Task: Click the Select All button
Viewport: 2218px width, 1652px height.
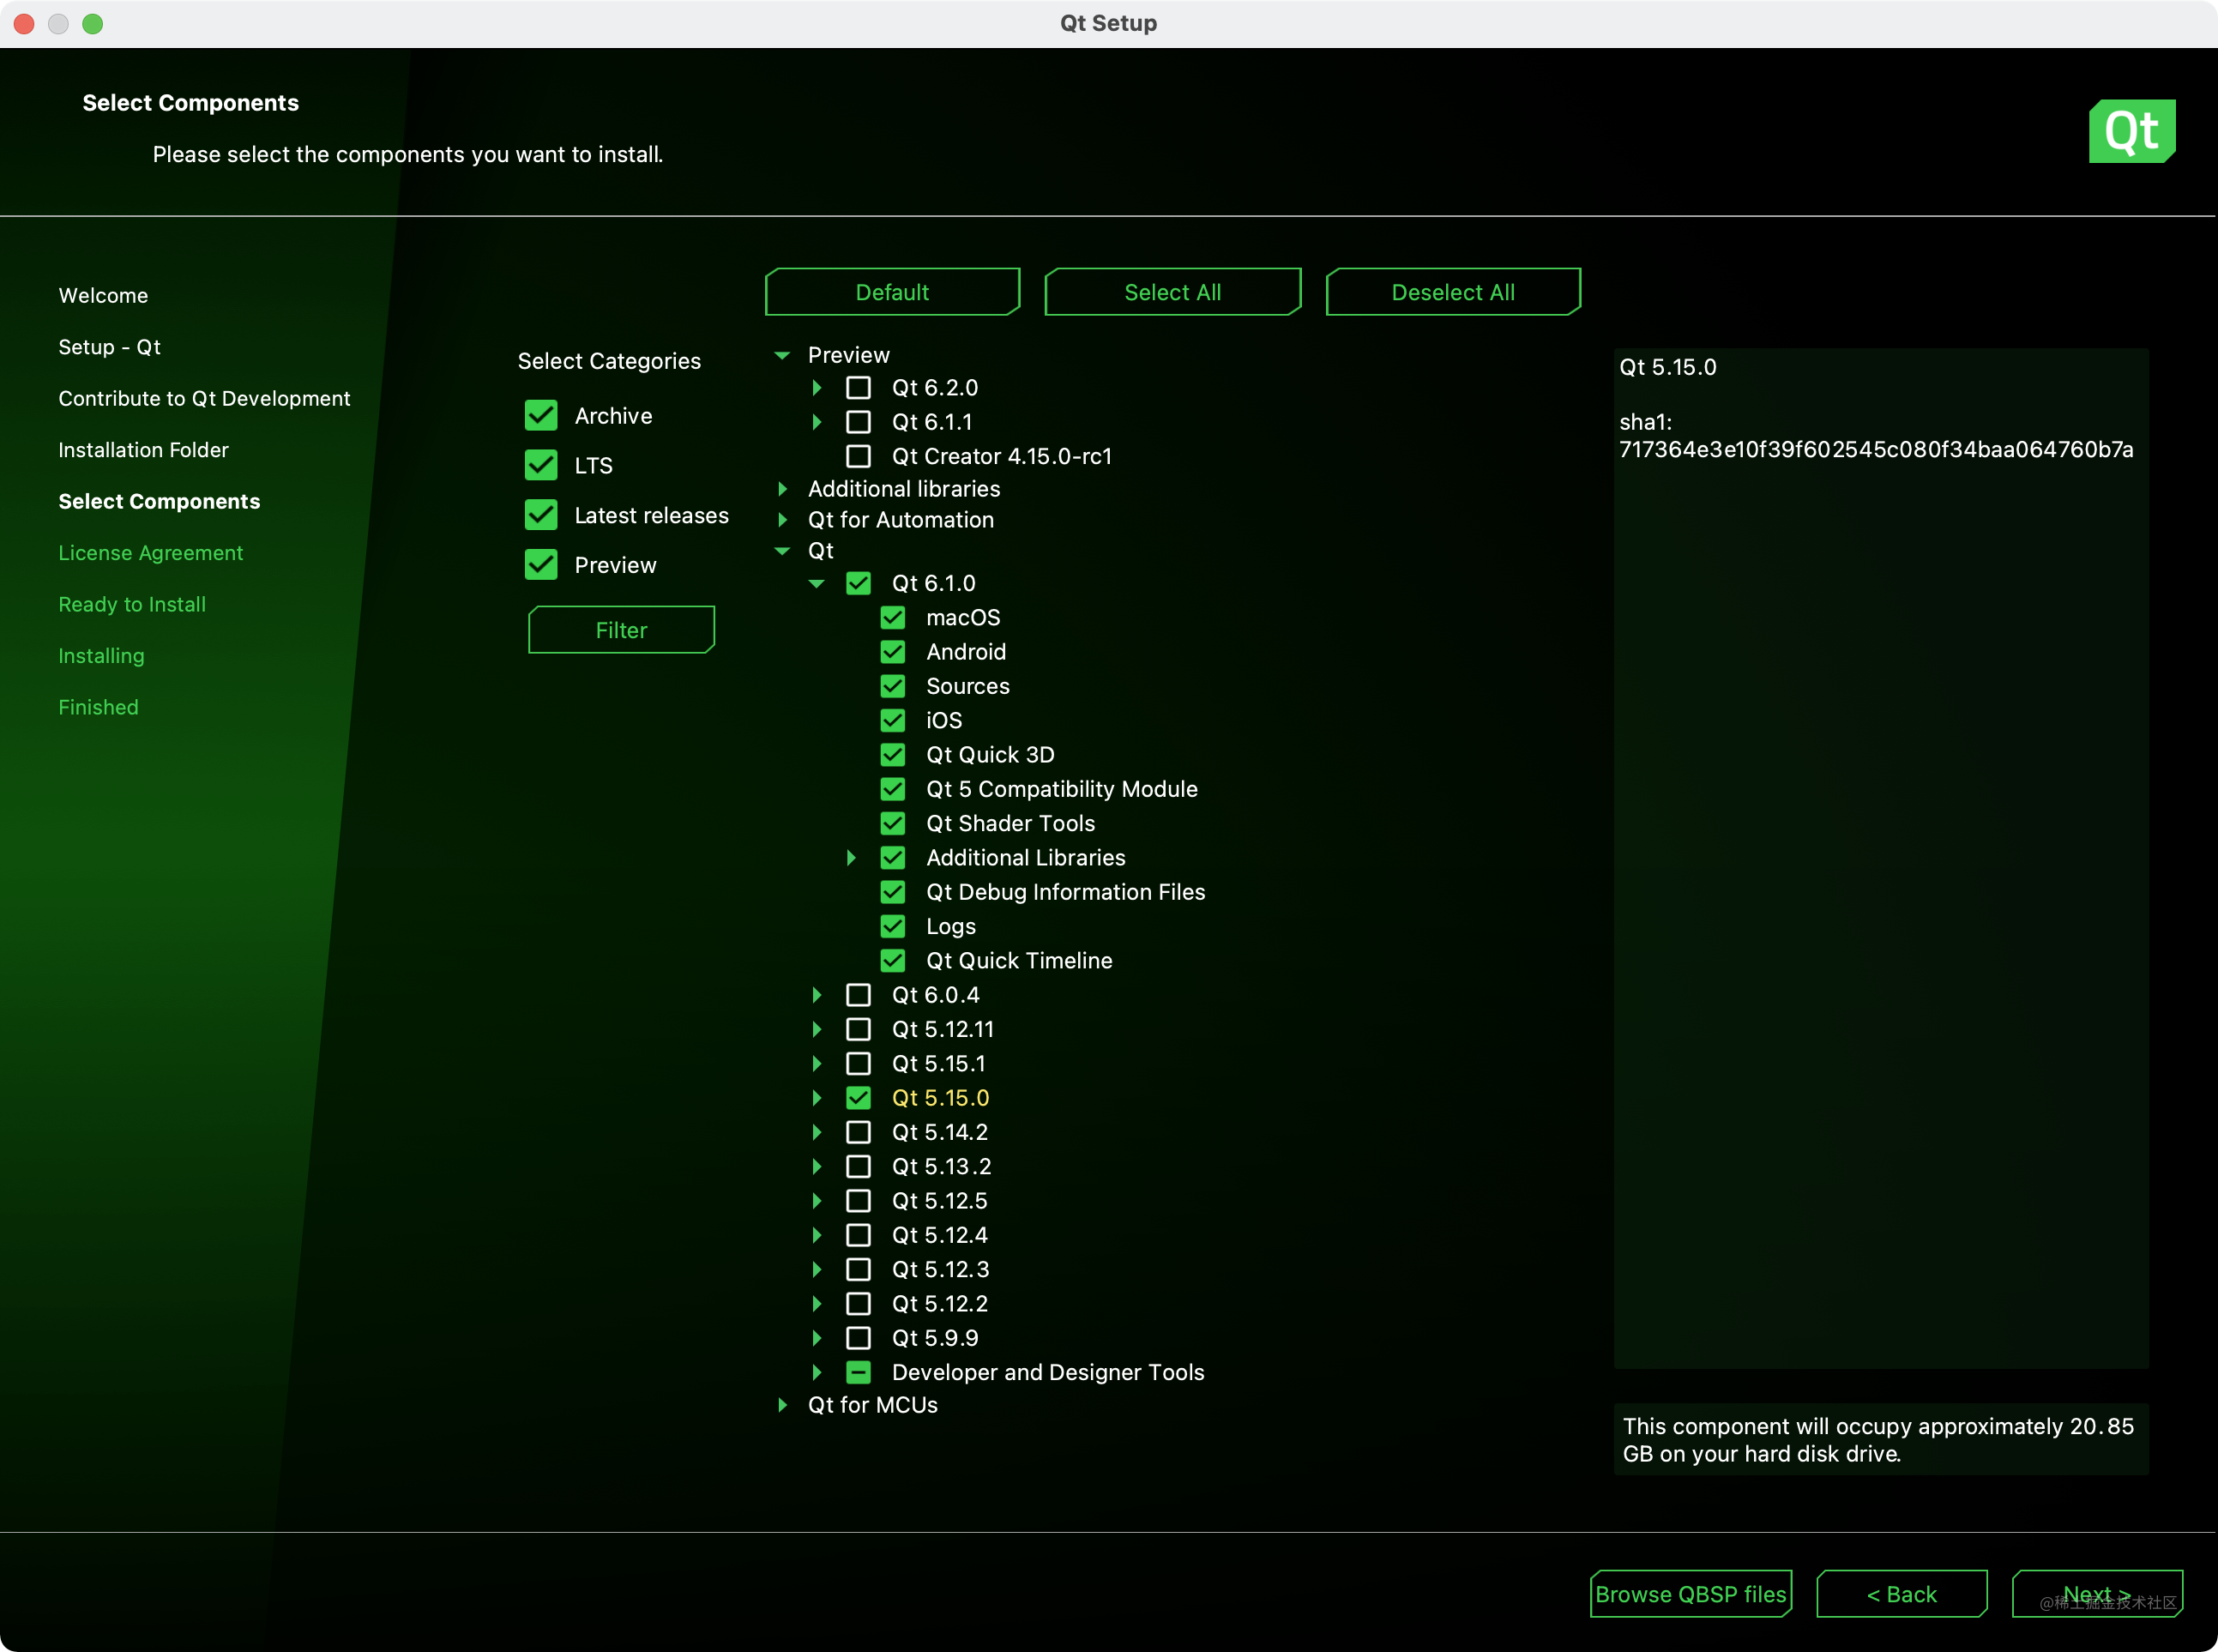Action: click(x=1172, y=292)
